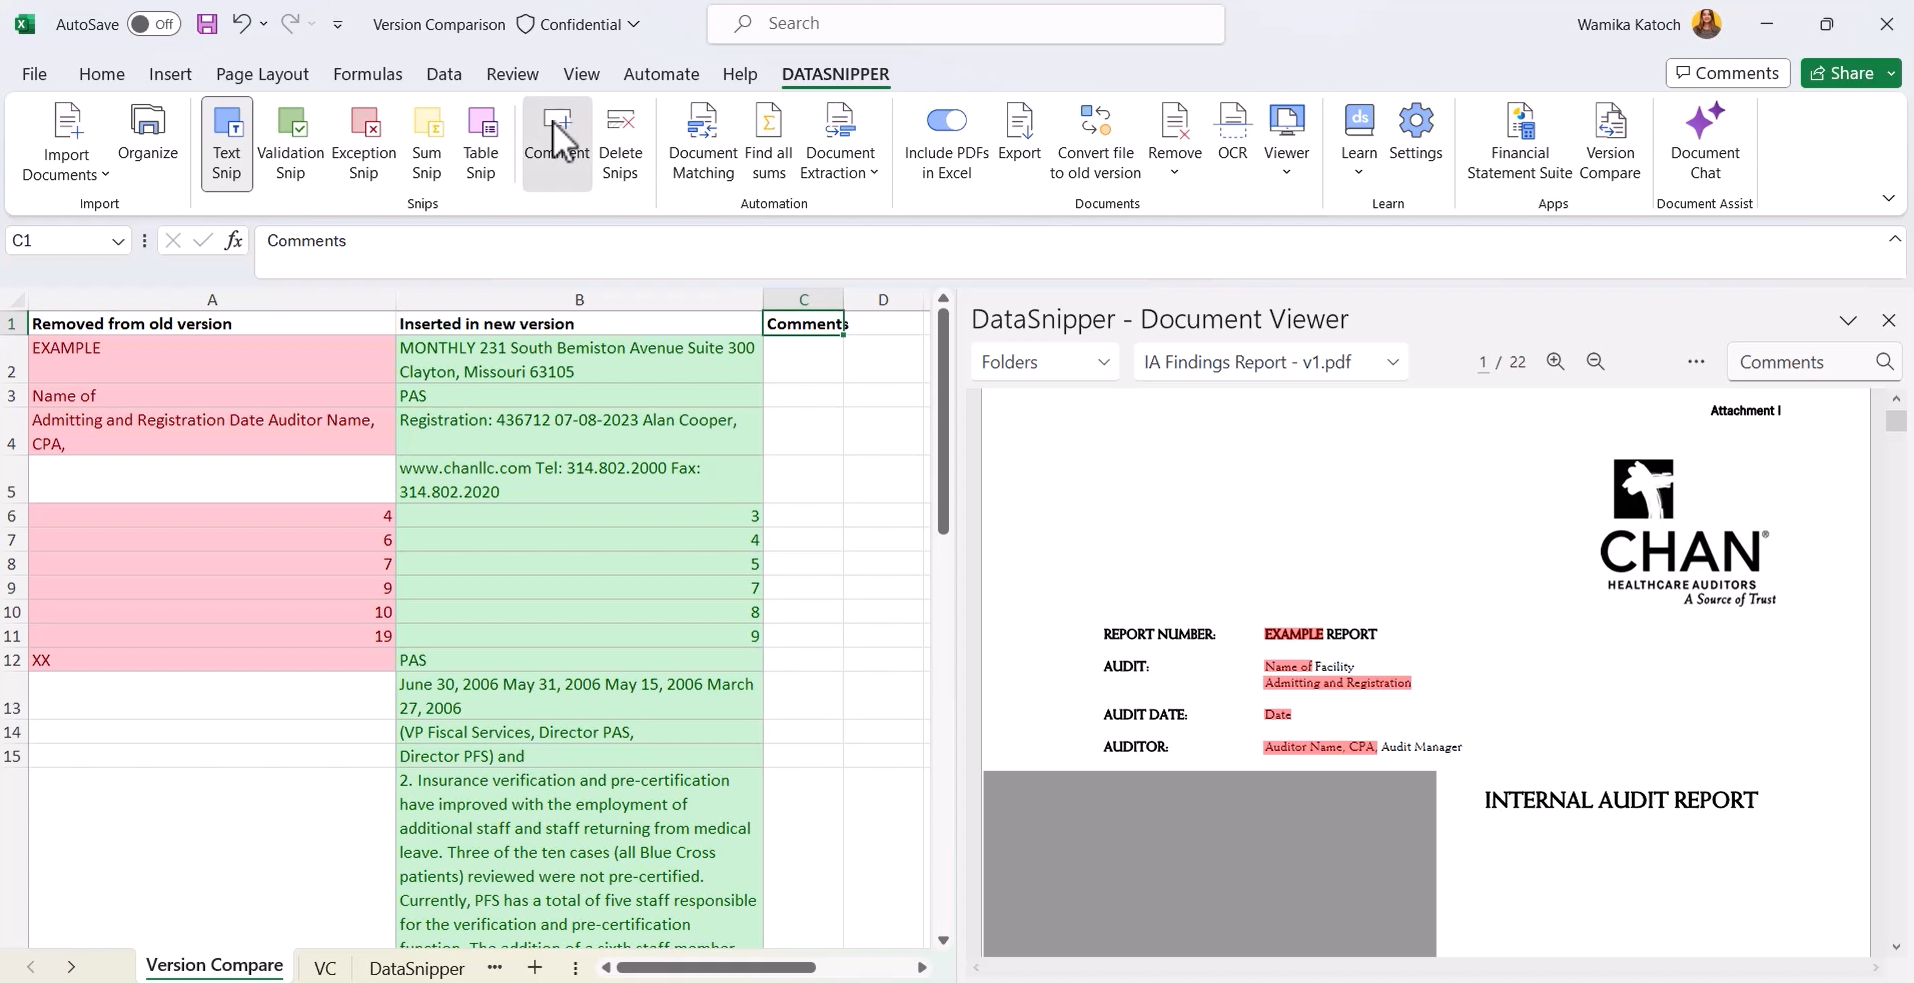Run the OCR tool
The width and height of the screenshot is (1914, 983).
point(1233,132)
